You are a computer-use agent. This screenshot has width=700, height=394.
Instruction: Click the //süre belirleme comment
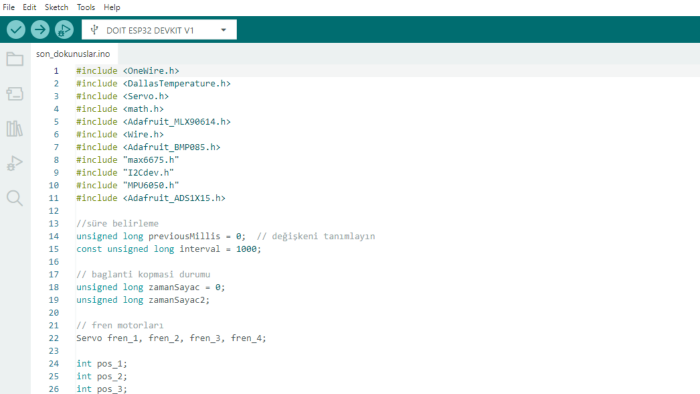pyautogui.click(x=117, y=223)
